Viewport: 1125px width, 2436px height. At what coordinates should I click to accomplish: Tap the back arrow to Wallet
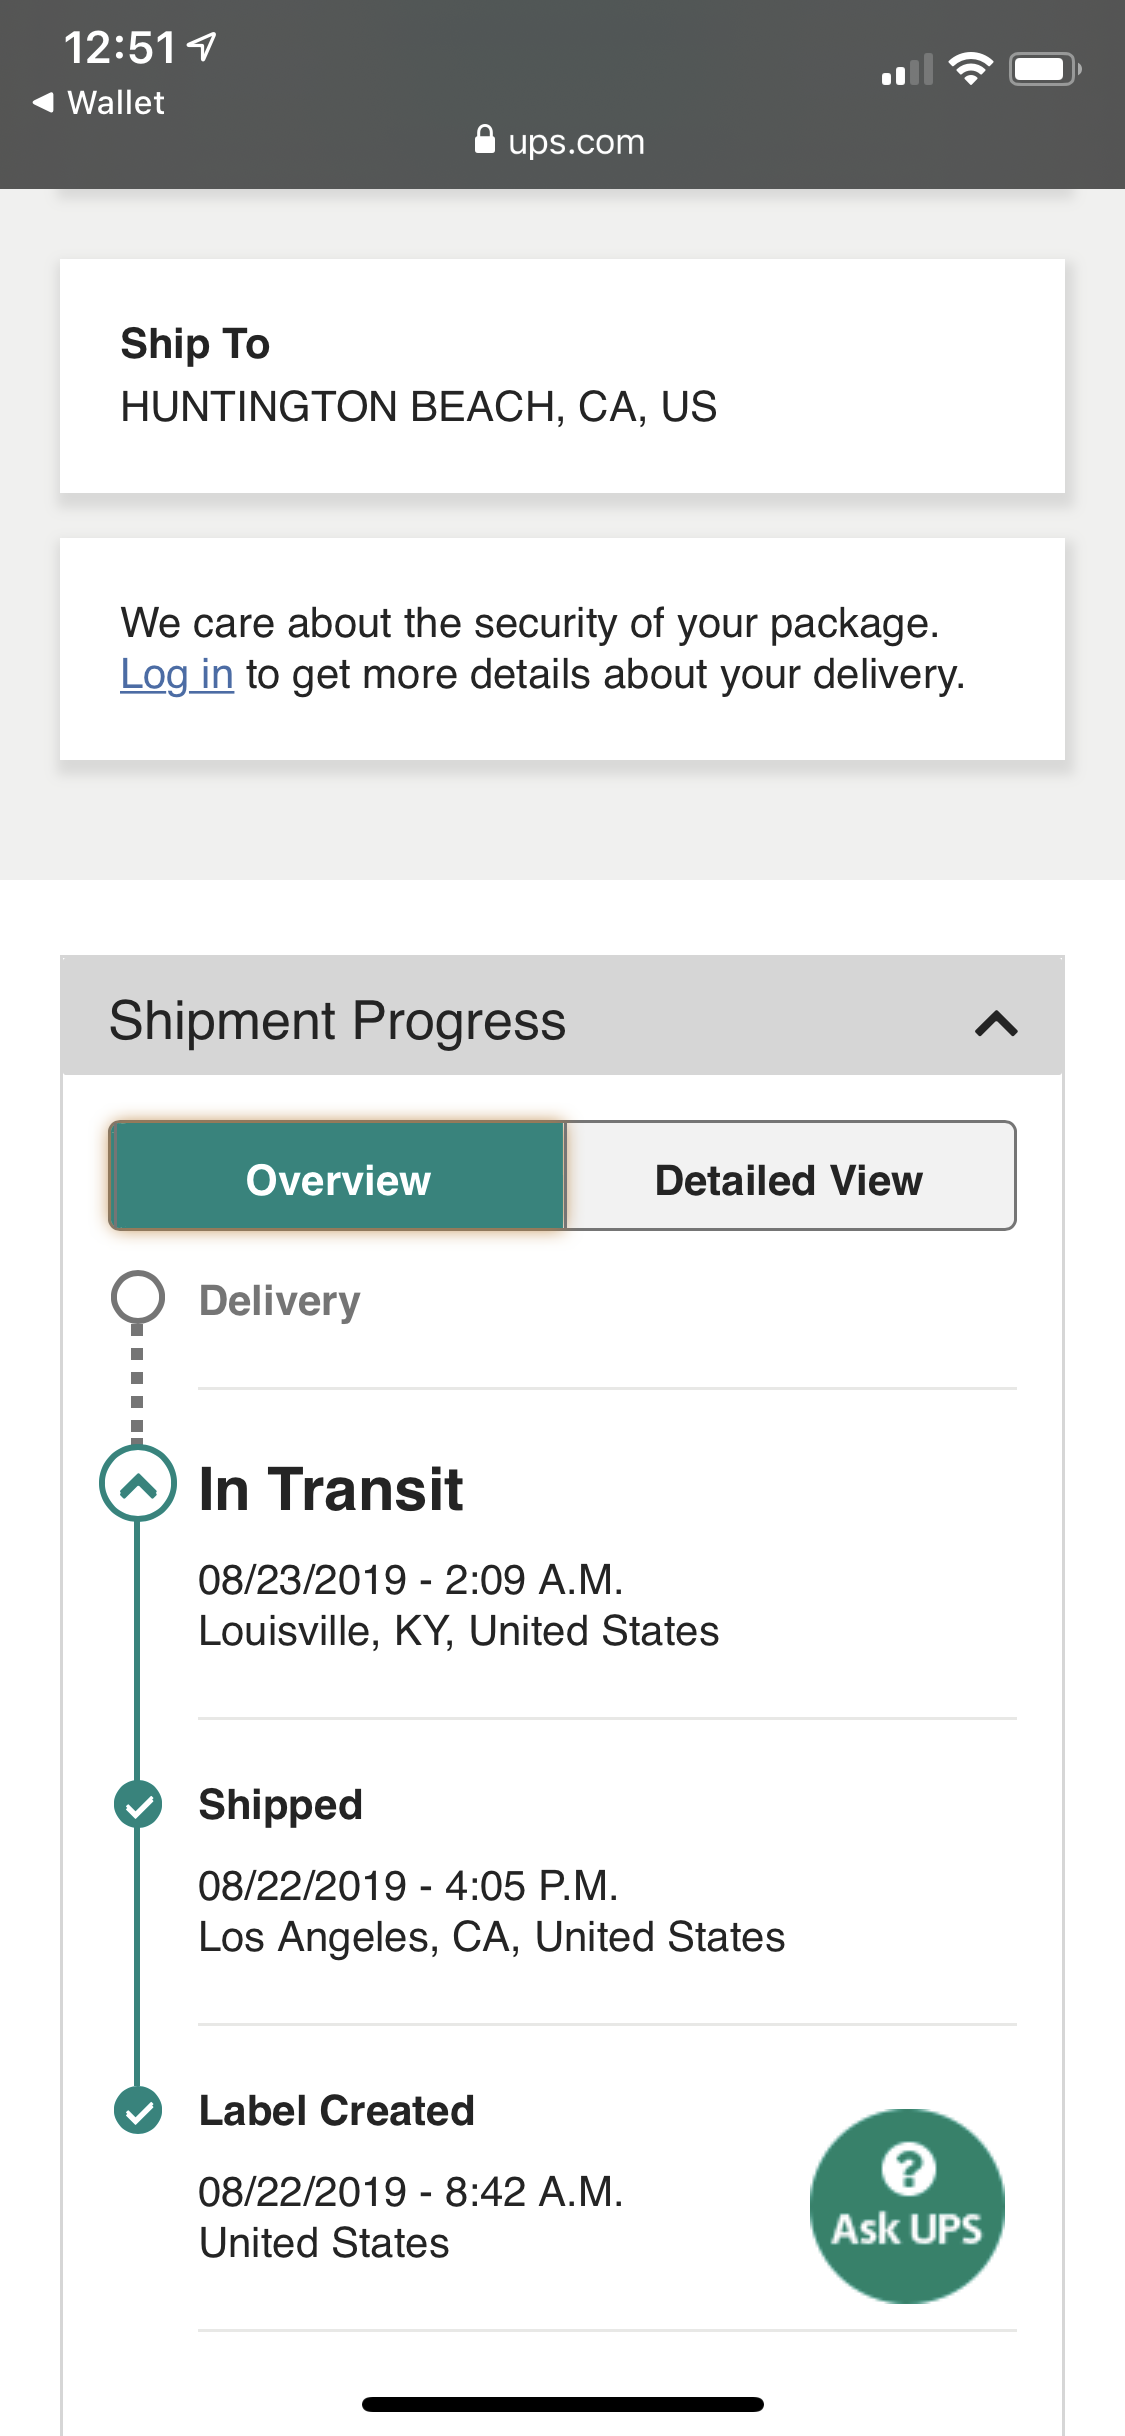tap(43, 102)
